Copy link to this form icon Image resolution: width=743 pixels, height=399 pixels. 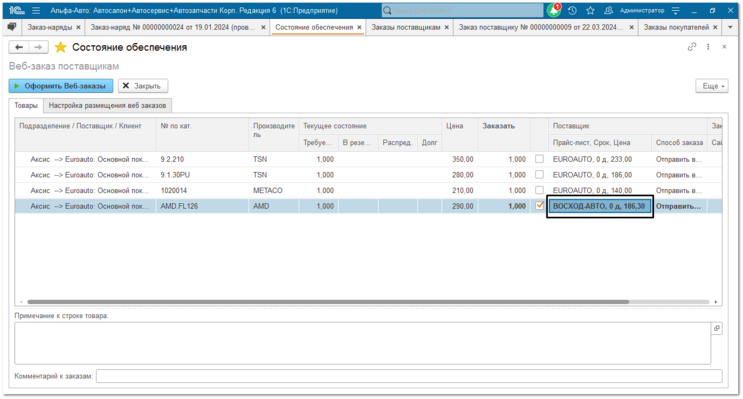(x=692, y=46)
